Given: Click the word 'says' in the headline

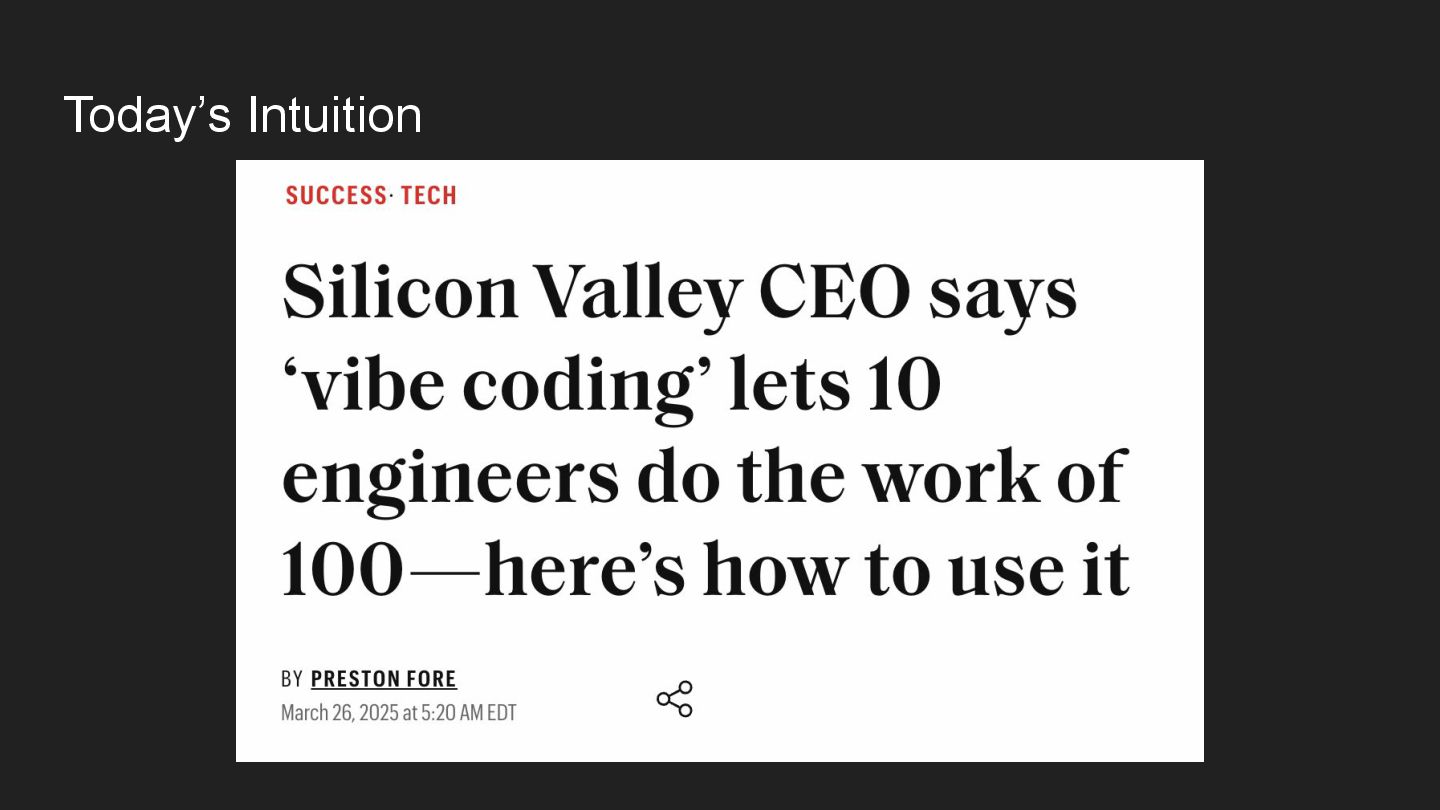Looking at the screenshot, I should (1002, 293).
